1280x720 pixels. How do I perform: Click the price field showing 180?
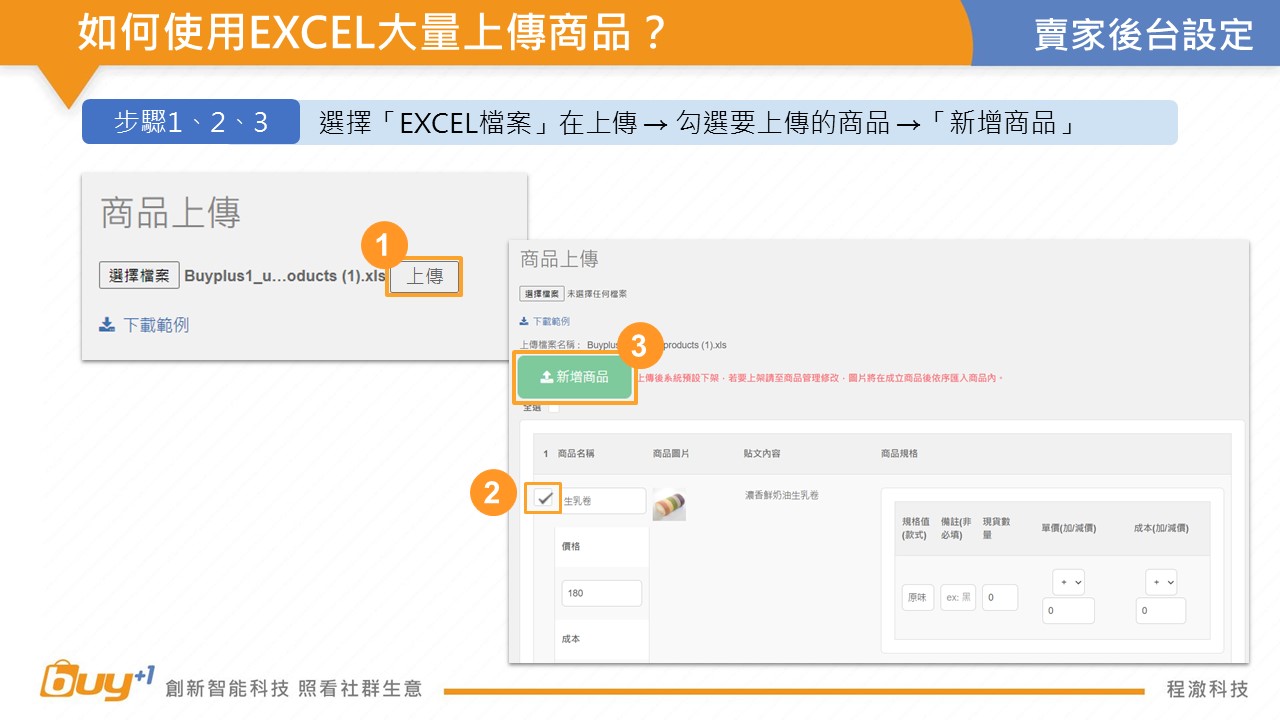point(601,593)
